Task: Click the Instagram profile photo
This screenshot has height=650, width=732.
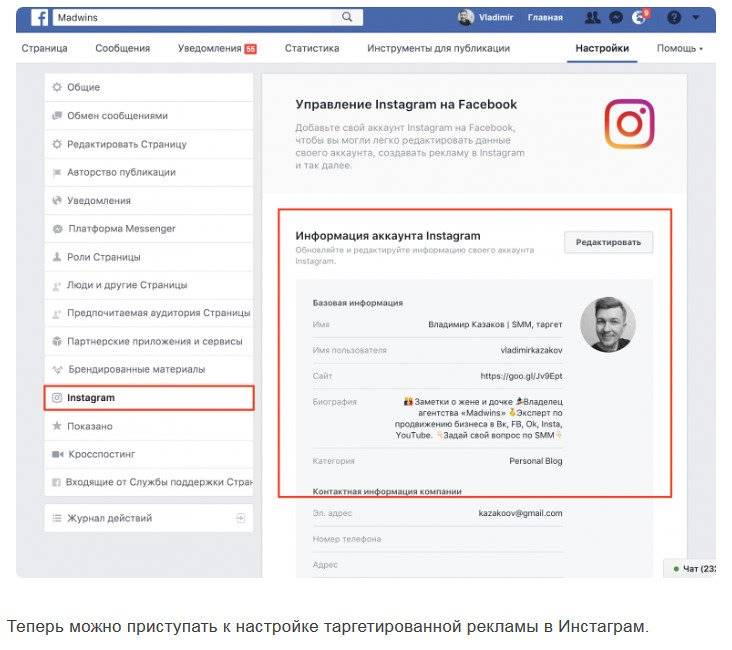Action: point(608,325)
